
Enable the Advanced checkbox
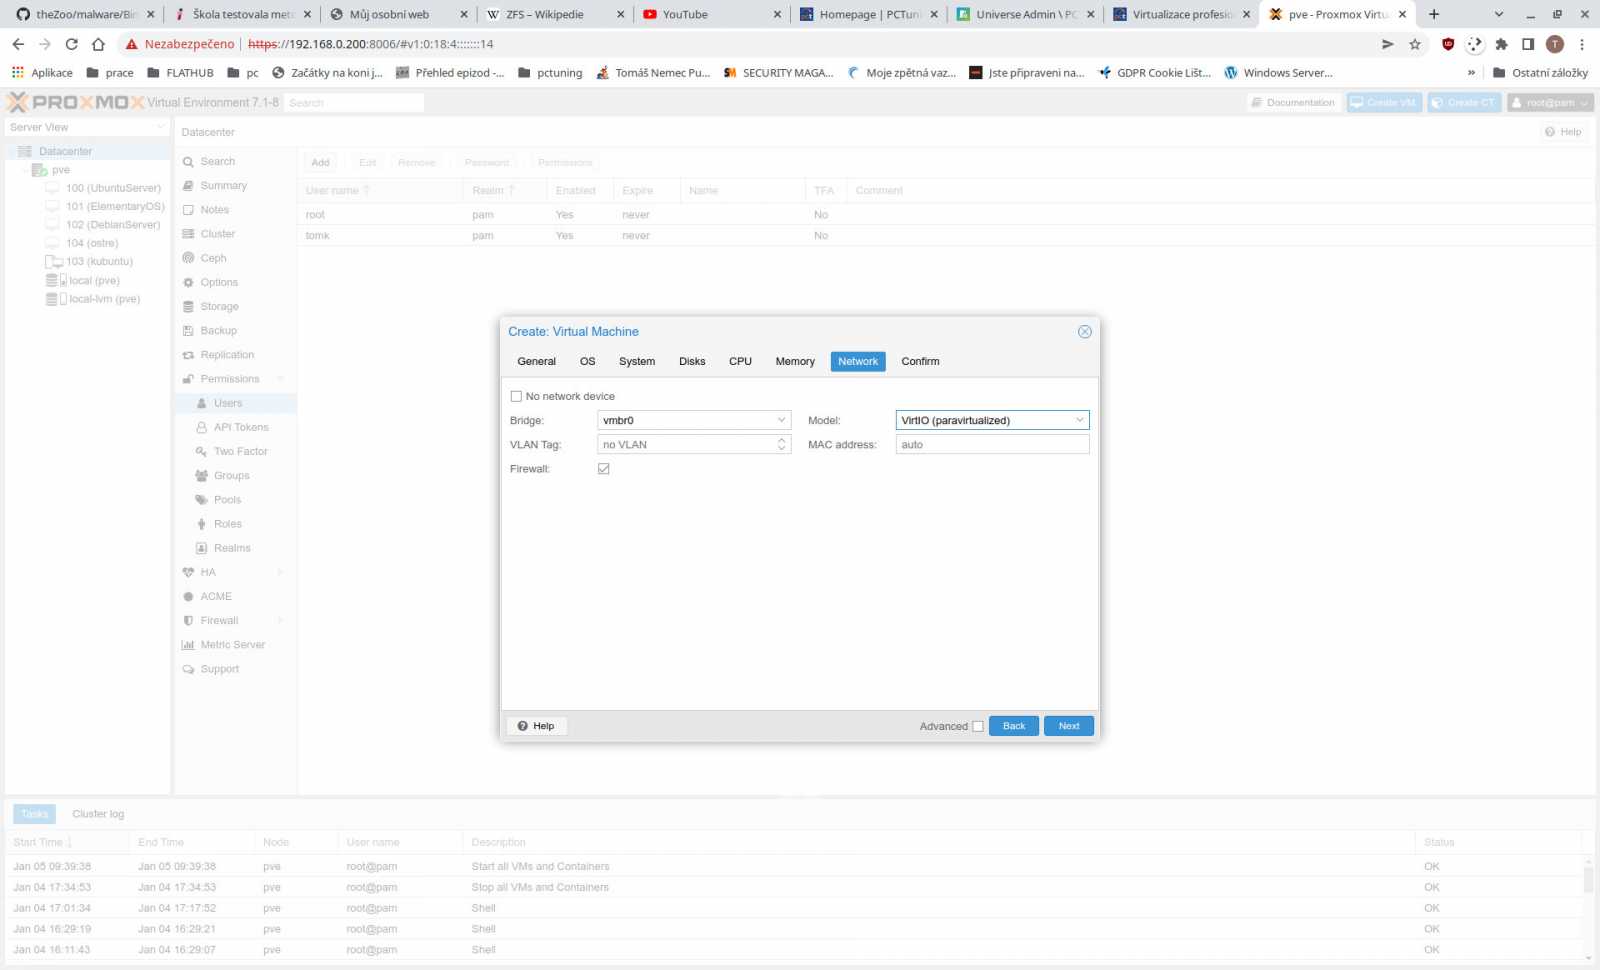tap(978, 727)
